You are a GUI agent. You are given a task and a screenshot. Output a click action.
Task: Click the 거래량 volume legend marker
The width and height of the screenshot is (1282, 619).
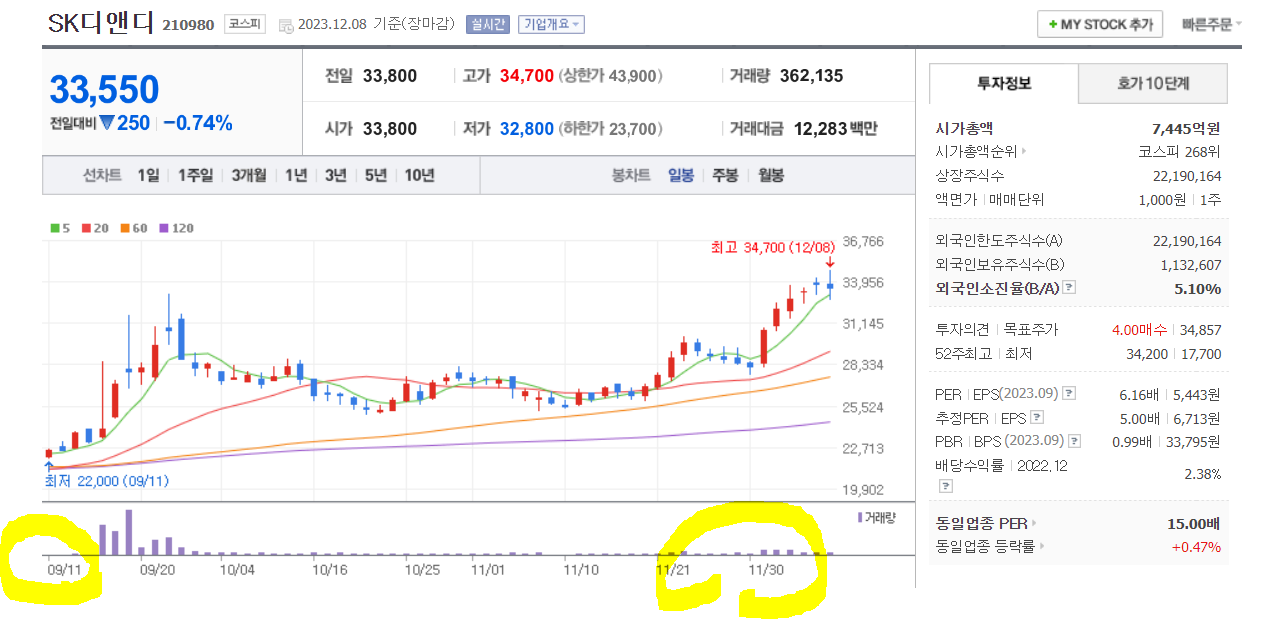pos(859,517)
